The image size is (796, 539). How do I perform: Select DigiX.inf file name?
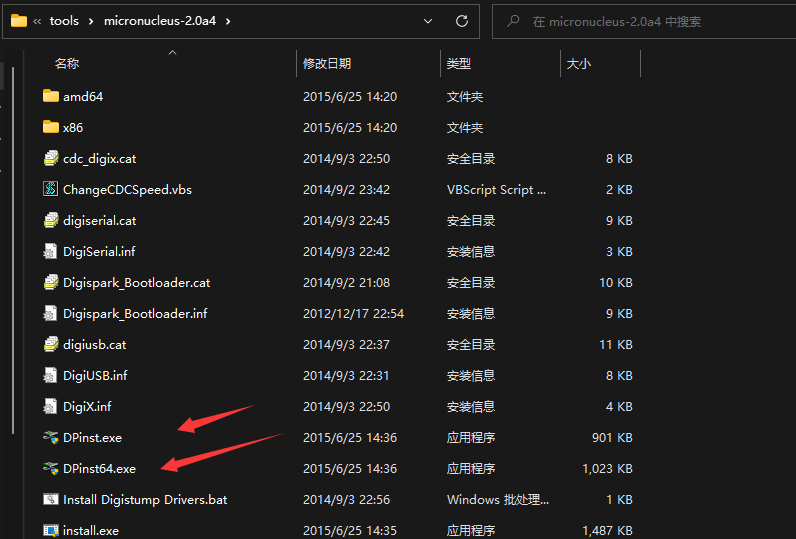pos(87,407)
